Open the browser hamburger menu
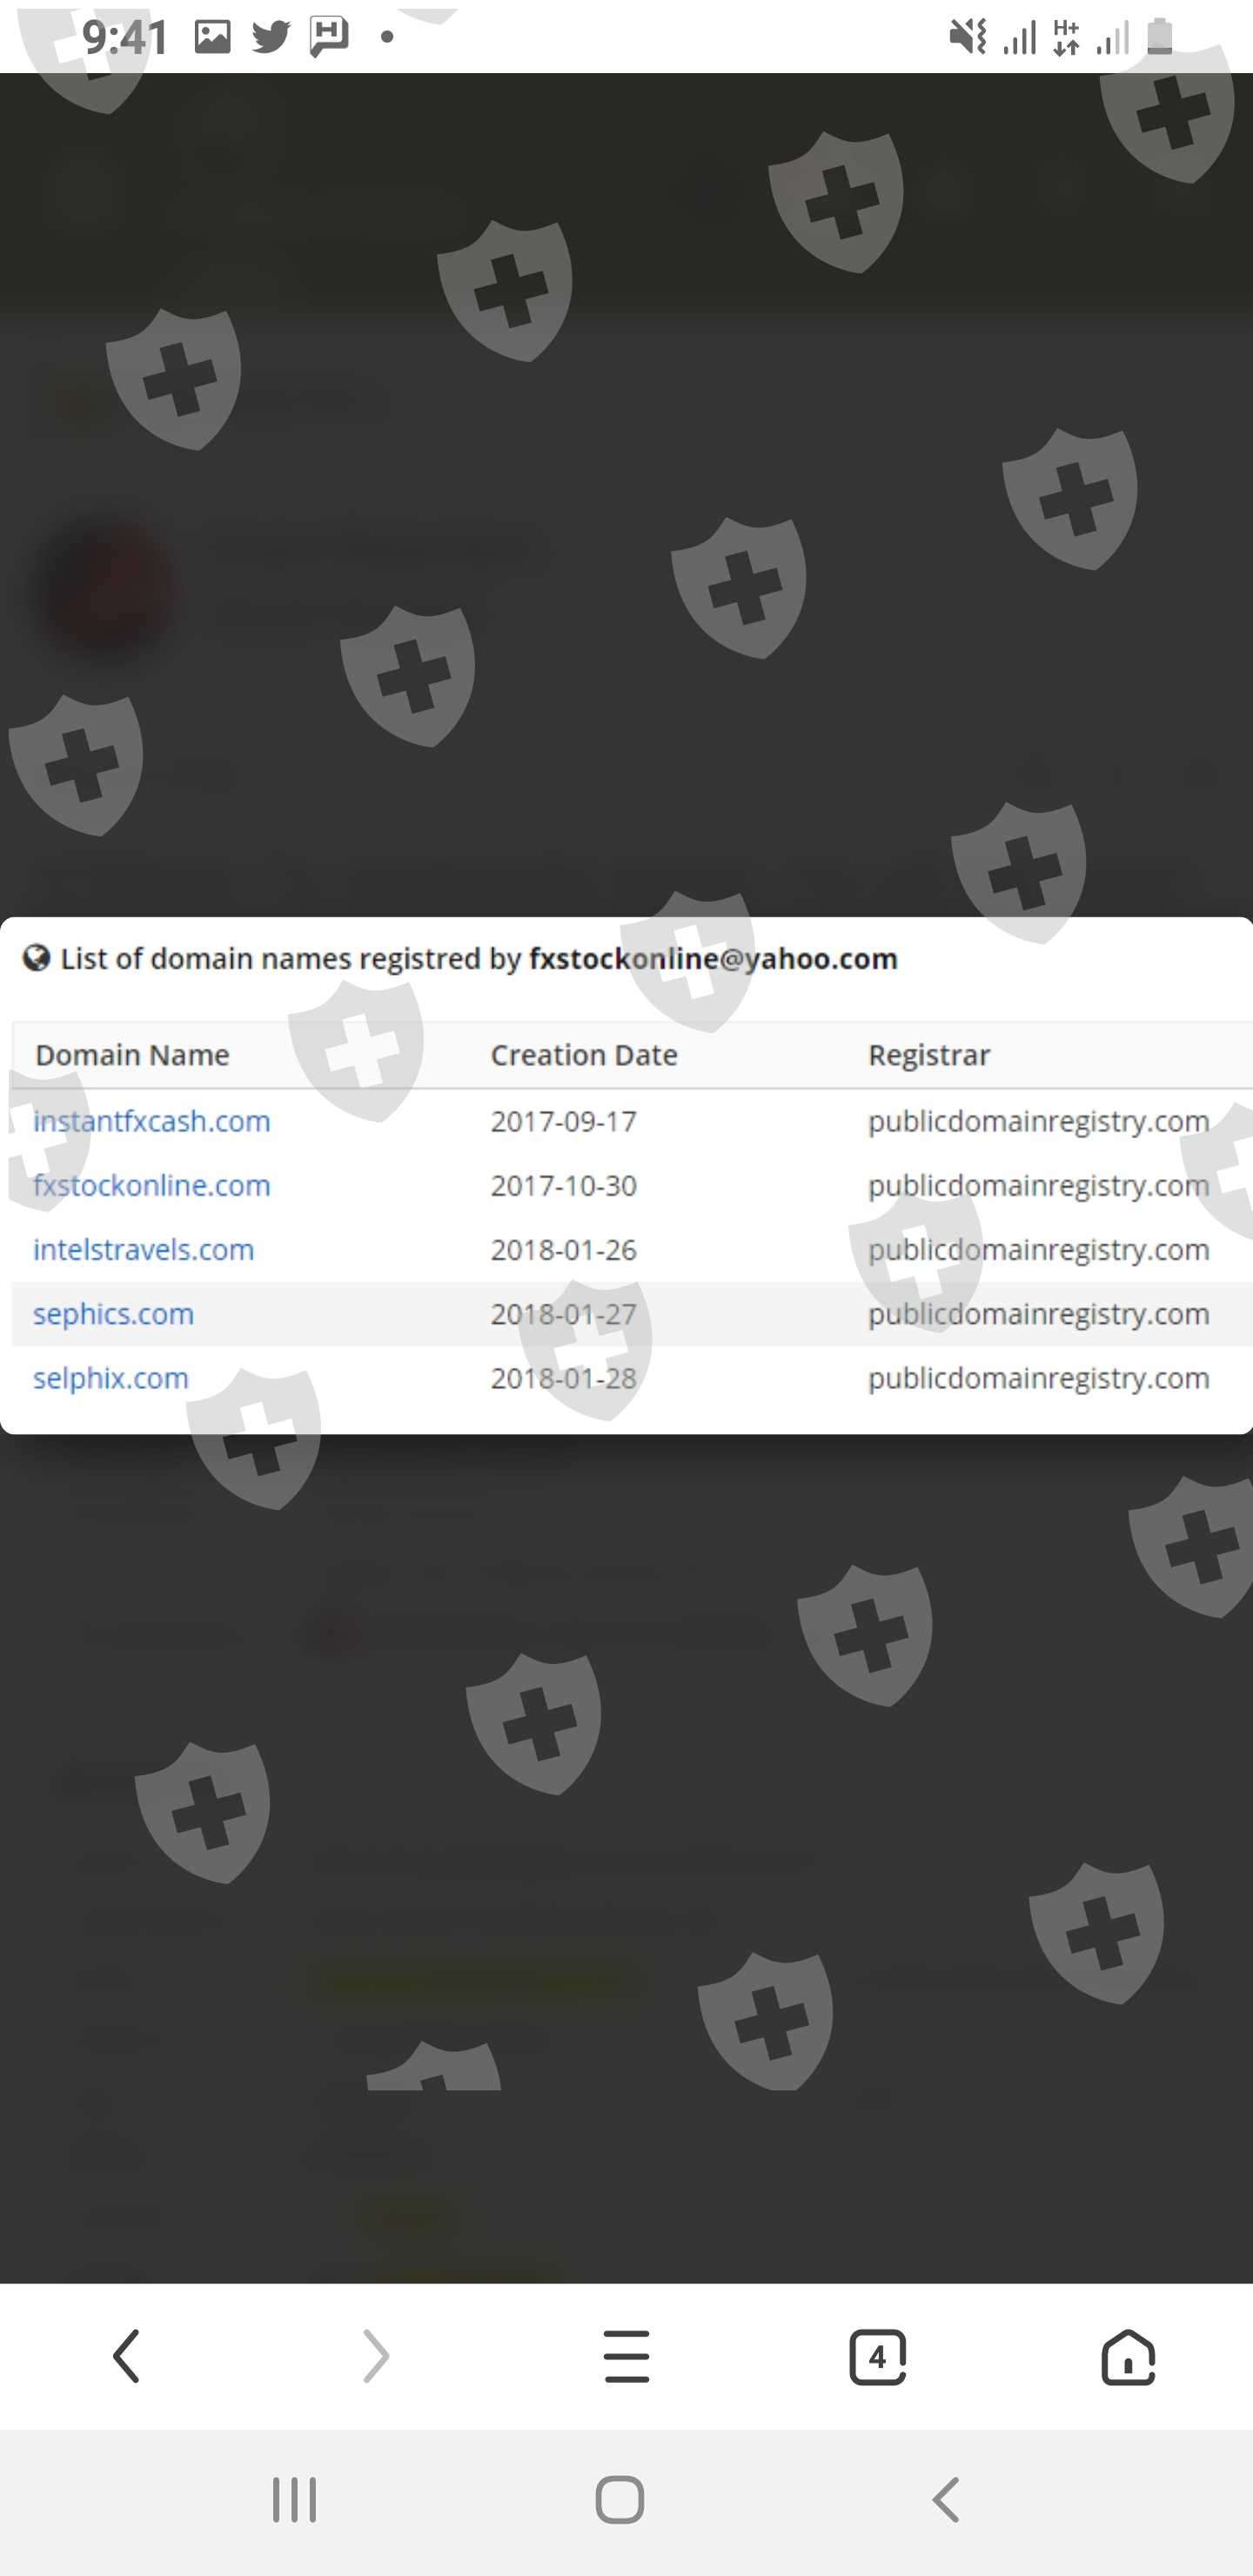The height and width of the screenshot is (2576, 1253). pyautogui.click(x=626, y=2355)
